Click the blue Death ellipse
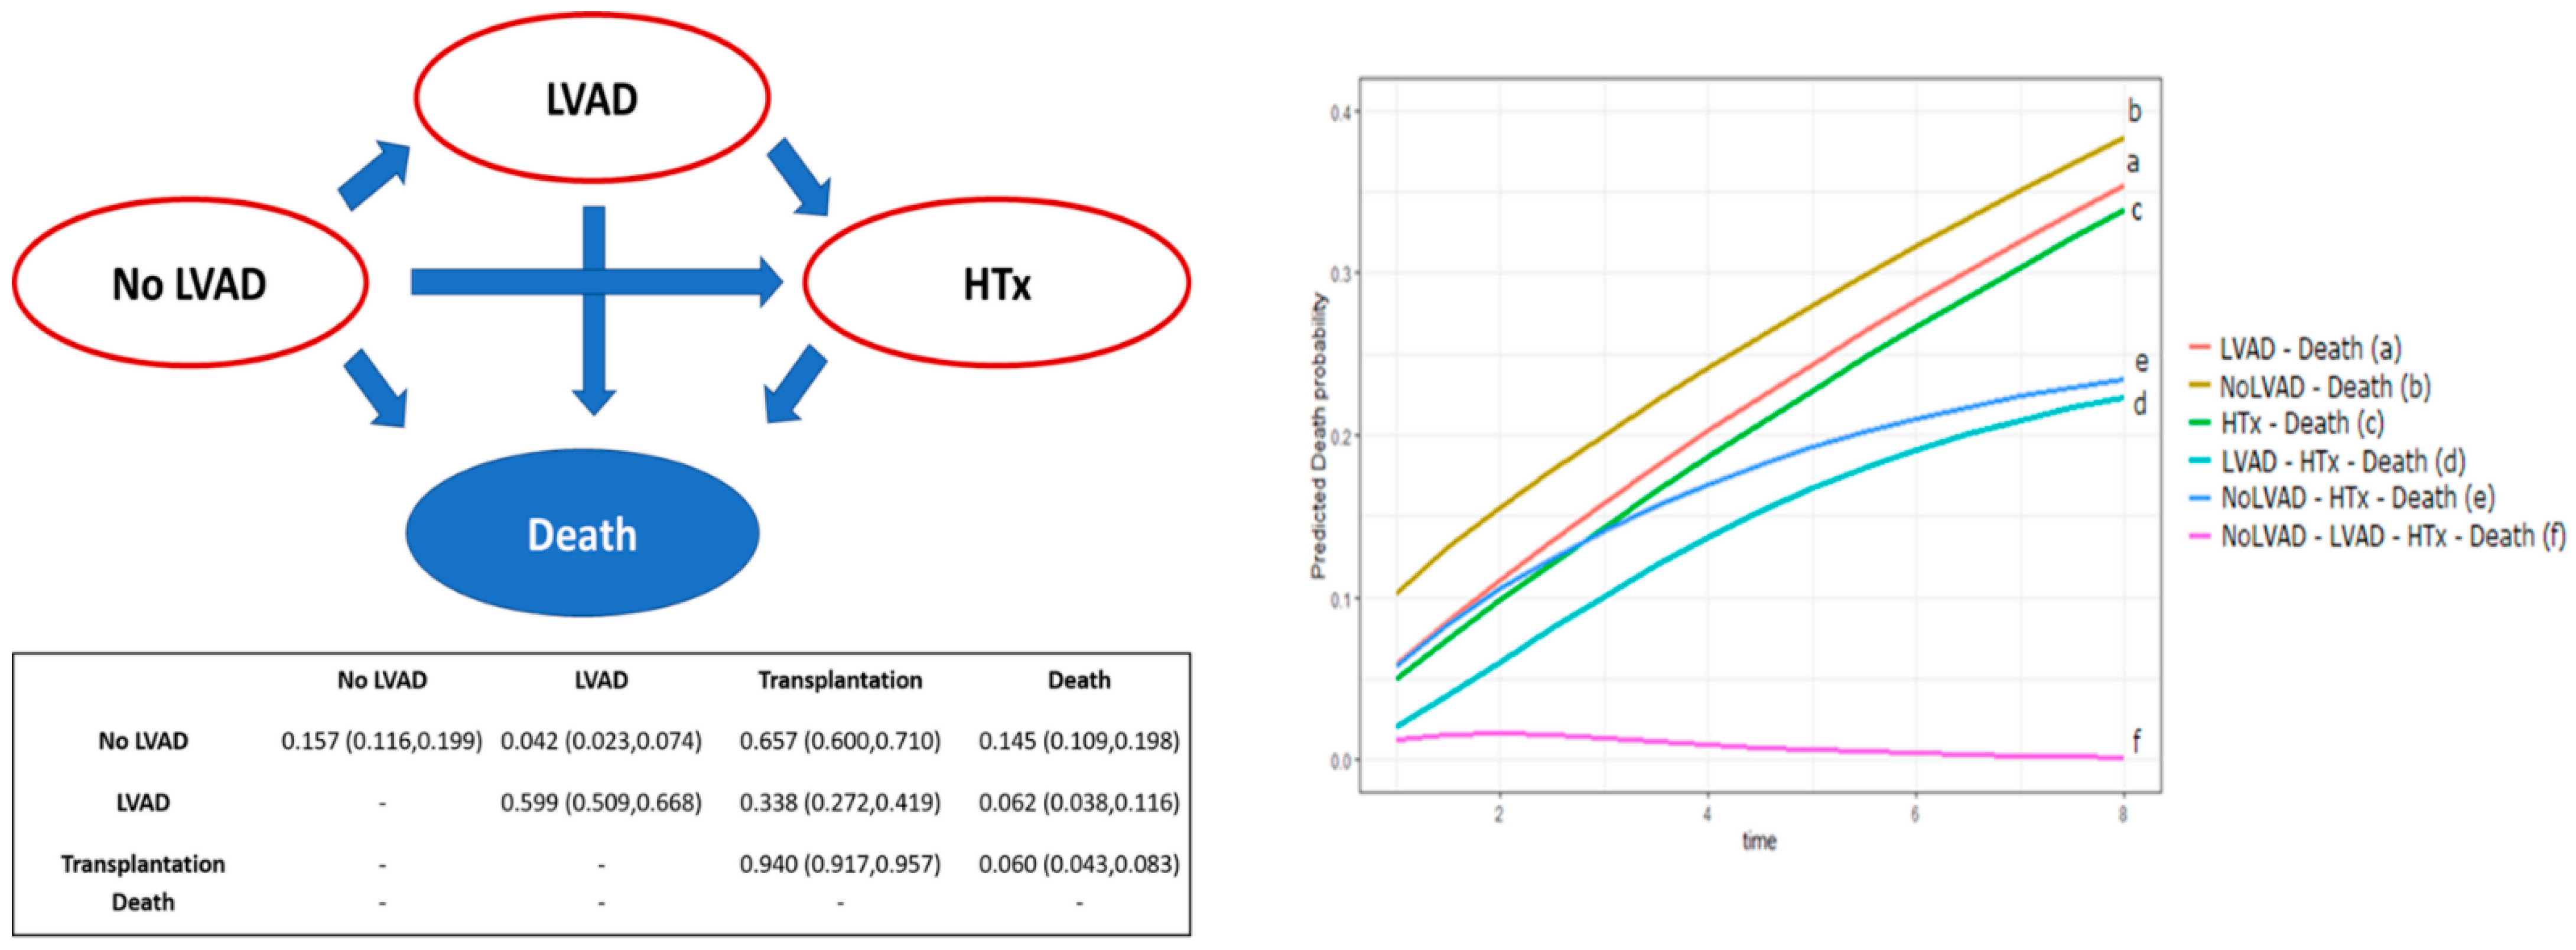Viewport: 2576px width, 950px height. [x=582, y=534]
